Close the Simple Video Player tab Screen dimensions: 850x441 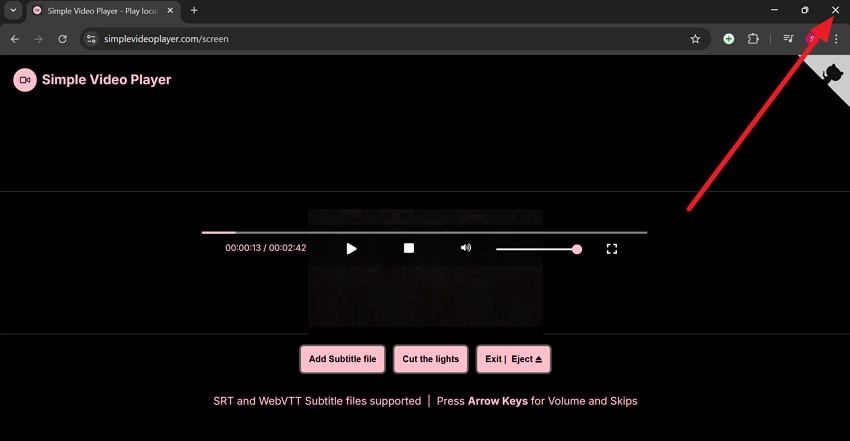(x=170, y=10)
